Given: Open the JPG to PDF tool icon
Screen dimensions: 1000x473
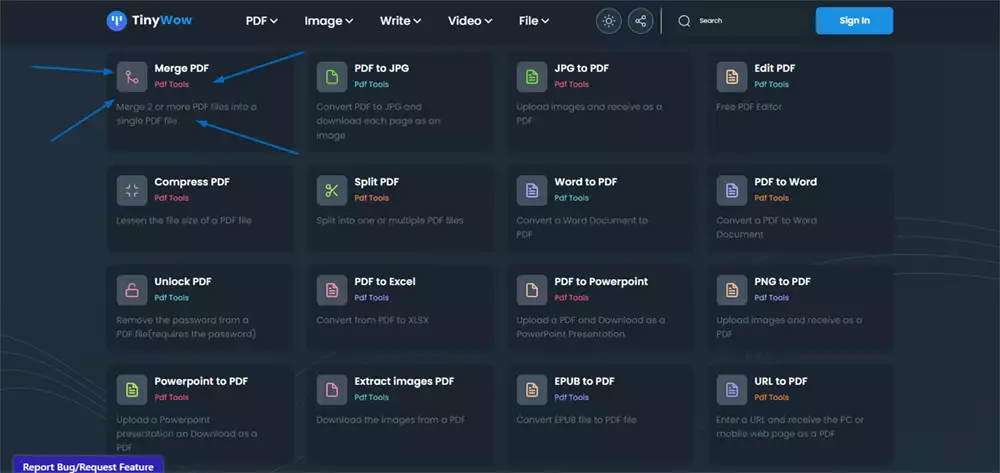Looking at the screenshot, I should click(x=532, y=77).
